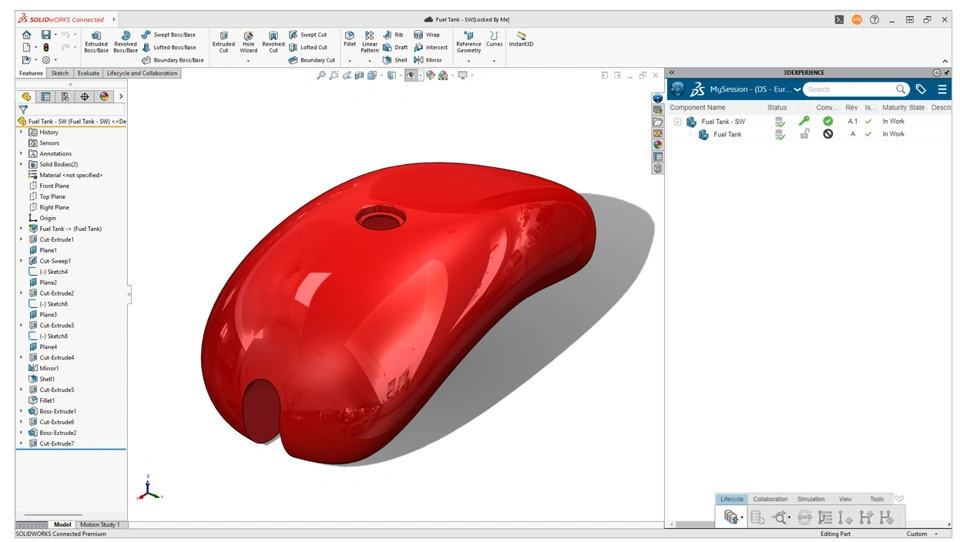Screen dimensions: 960x542
Task: Open the 3DEXPERIENCE hamburger menu
Action: tap(942, 89)
